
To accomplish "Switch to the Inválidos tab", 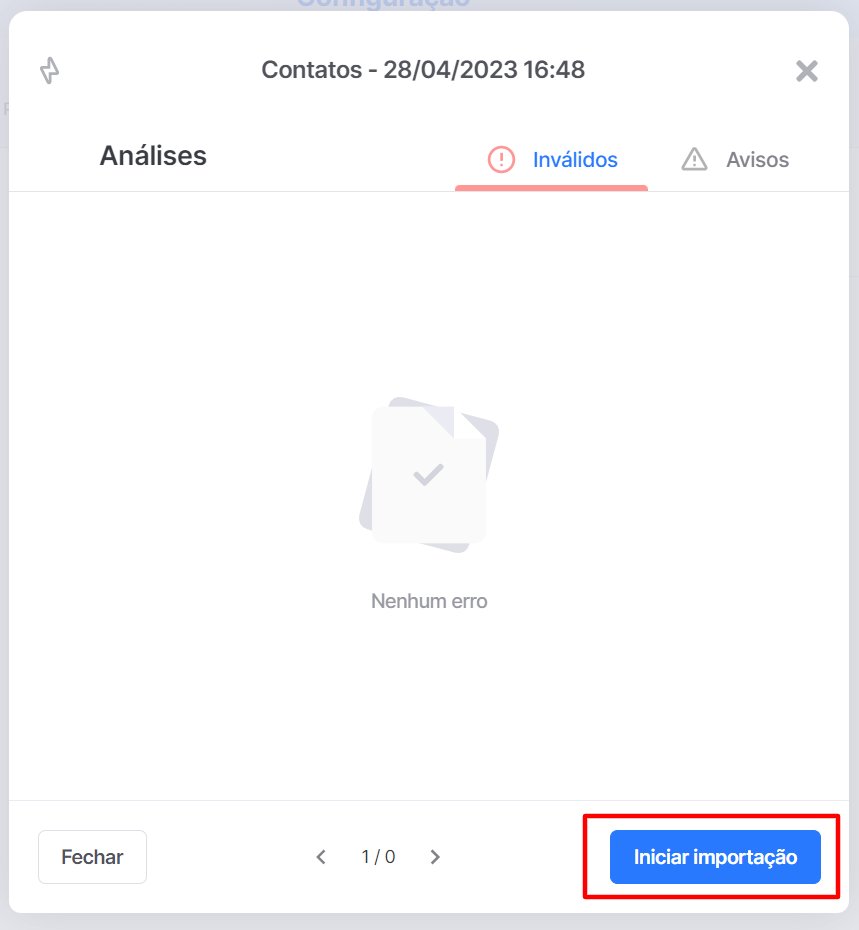I will 551,160.
